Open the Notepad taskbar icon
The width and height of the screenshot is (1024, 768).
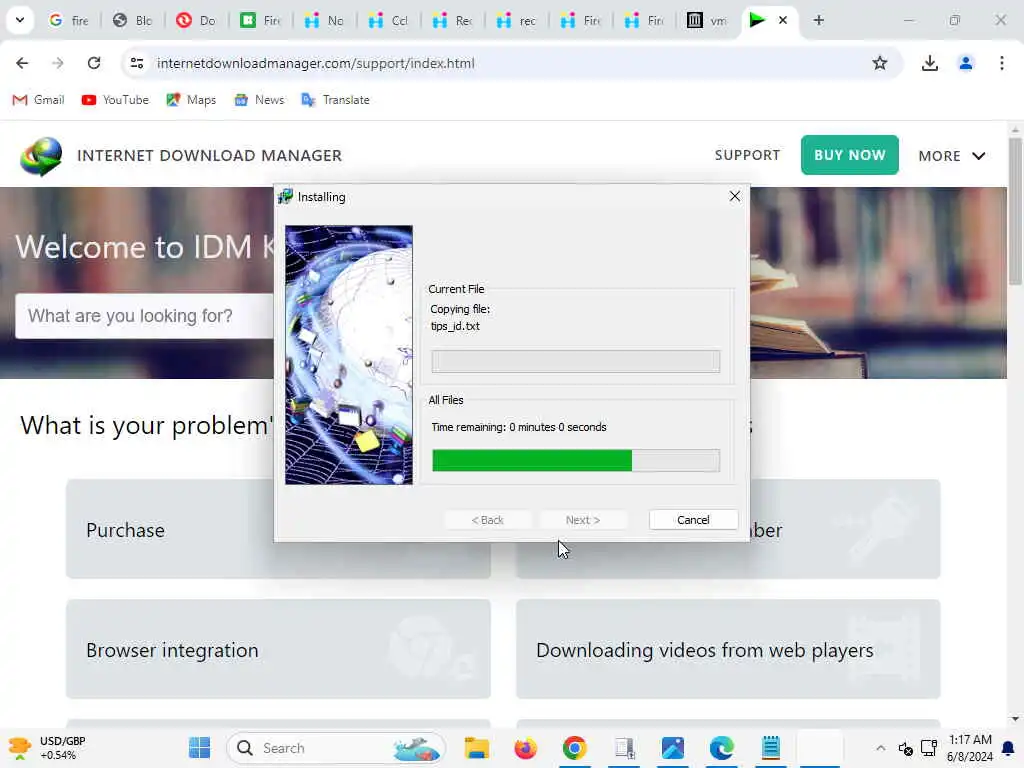[771, 748]
